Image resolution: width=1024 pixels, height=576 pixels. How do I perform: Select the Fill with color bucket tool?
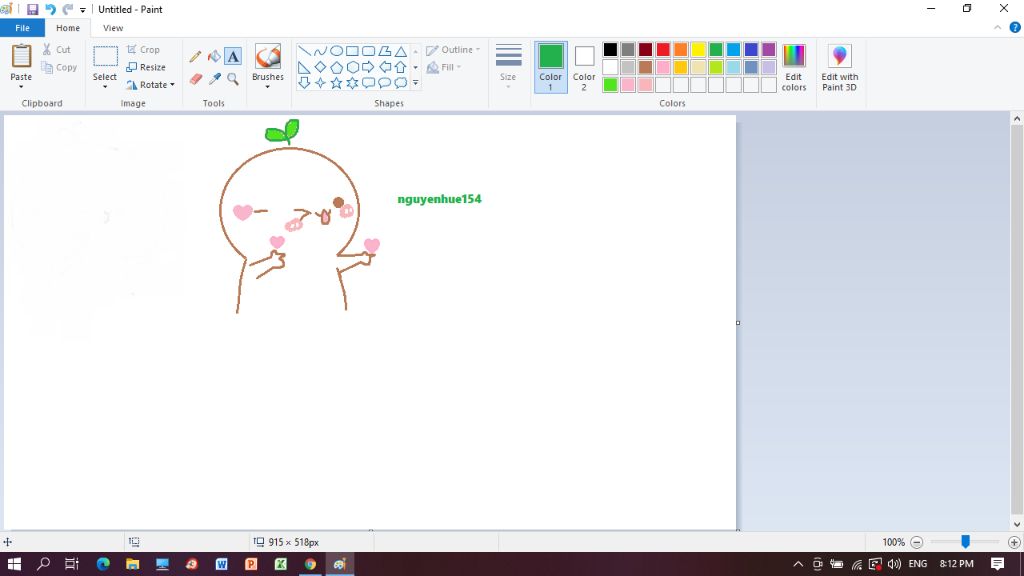[214, 57]
